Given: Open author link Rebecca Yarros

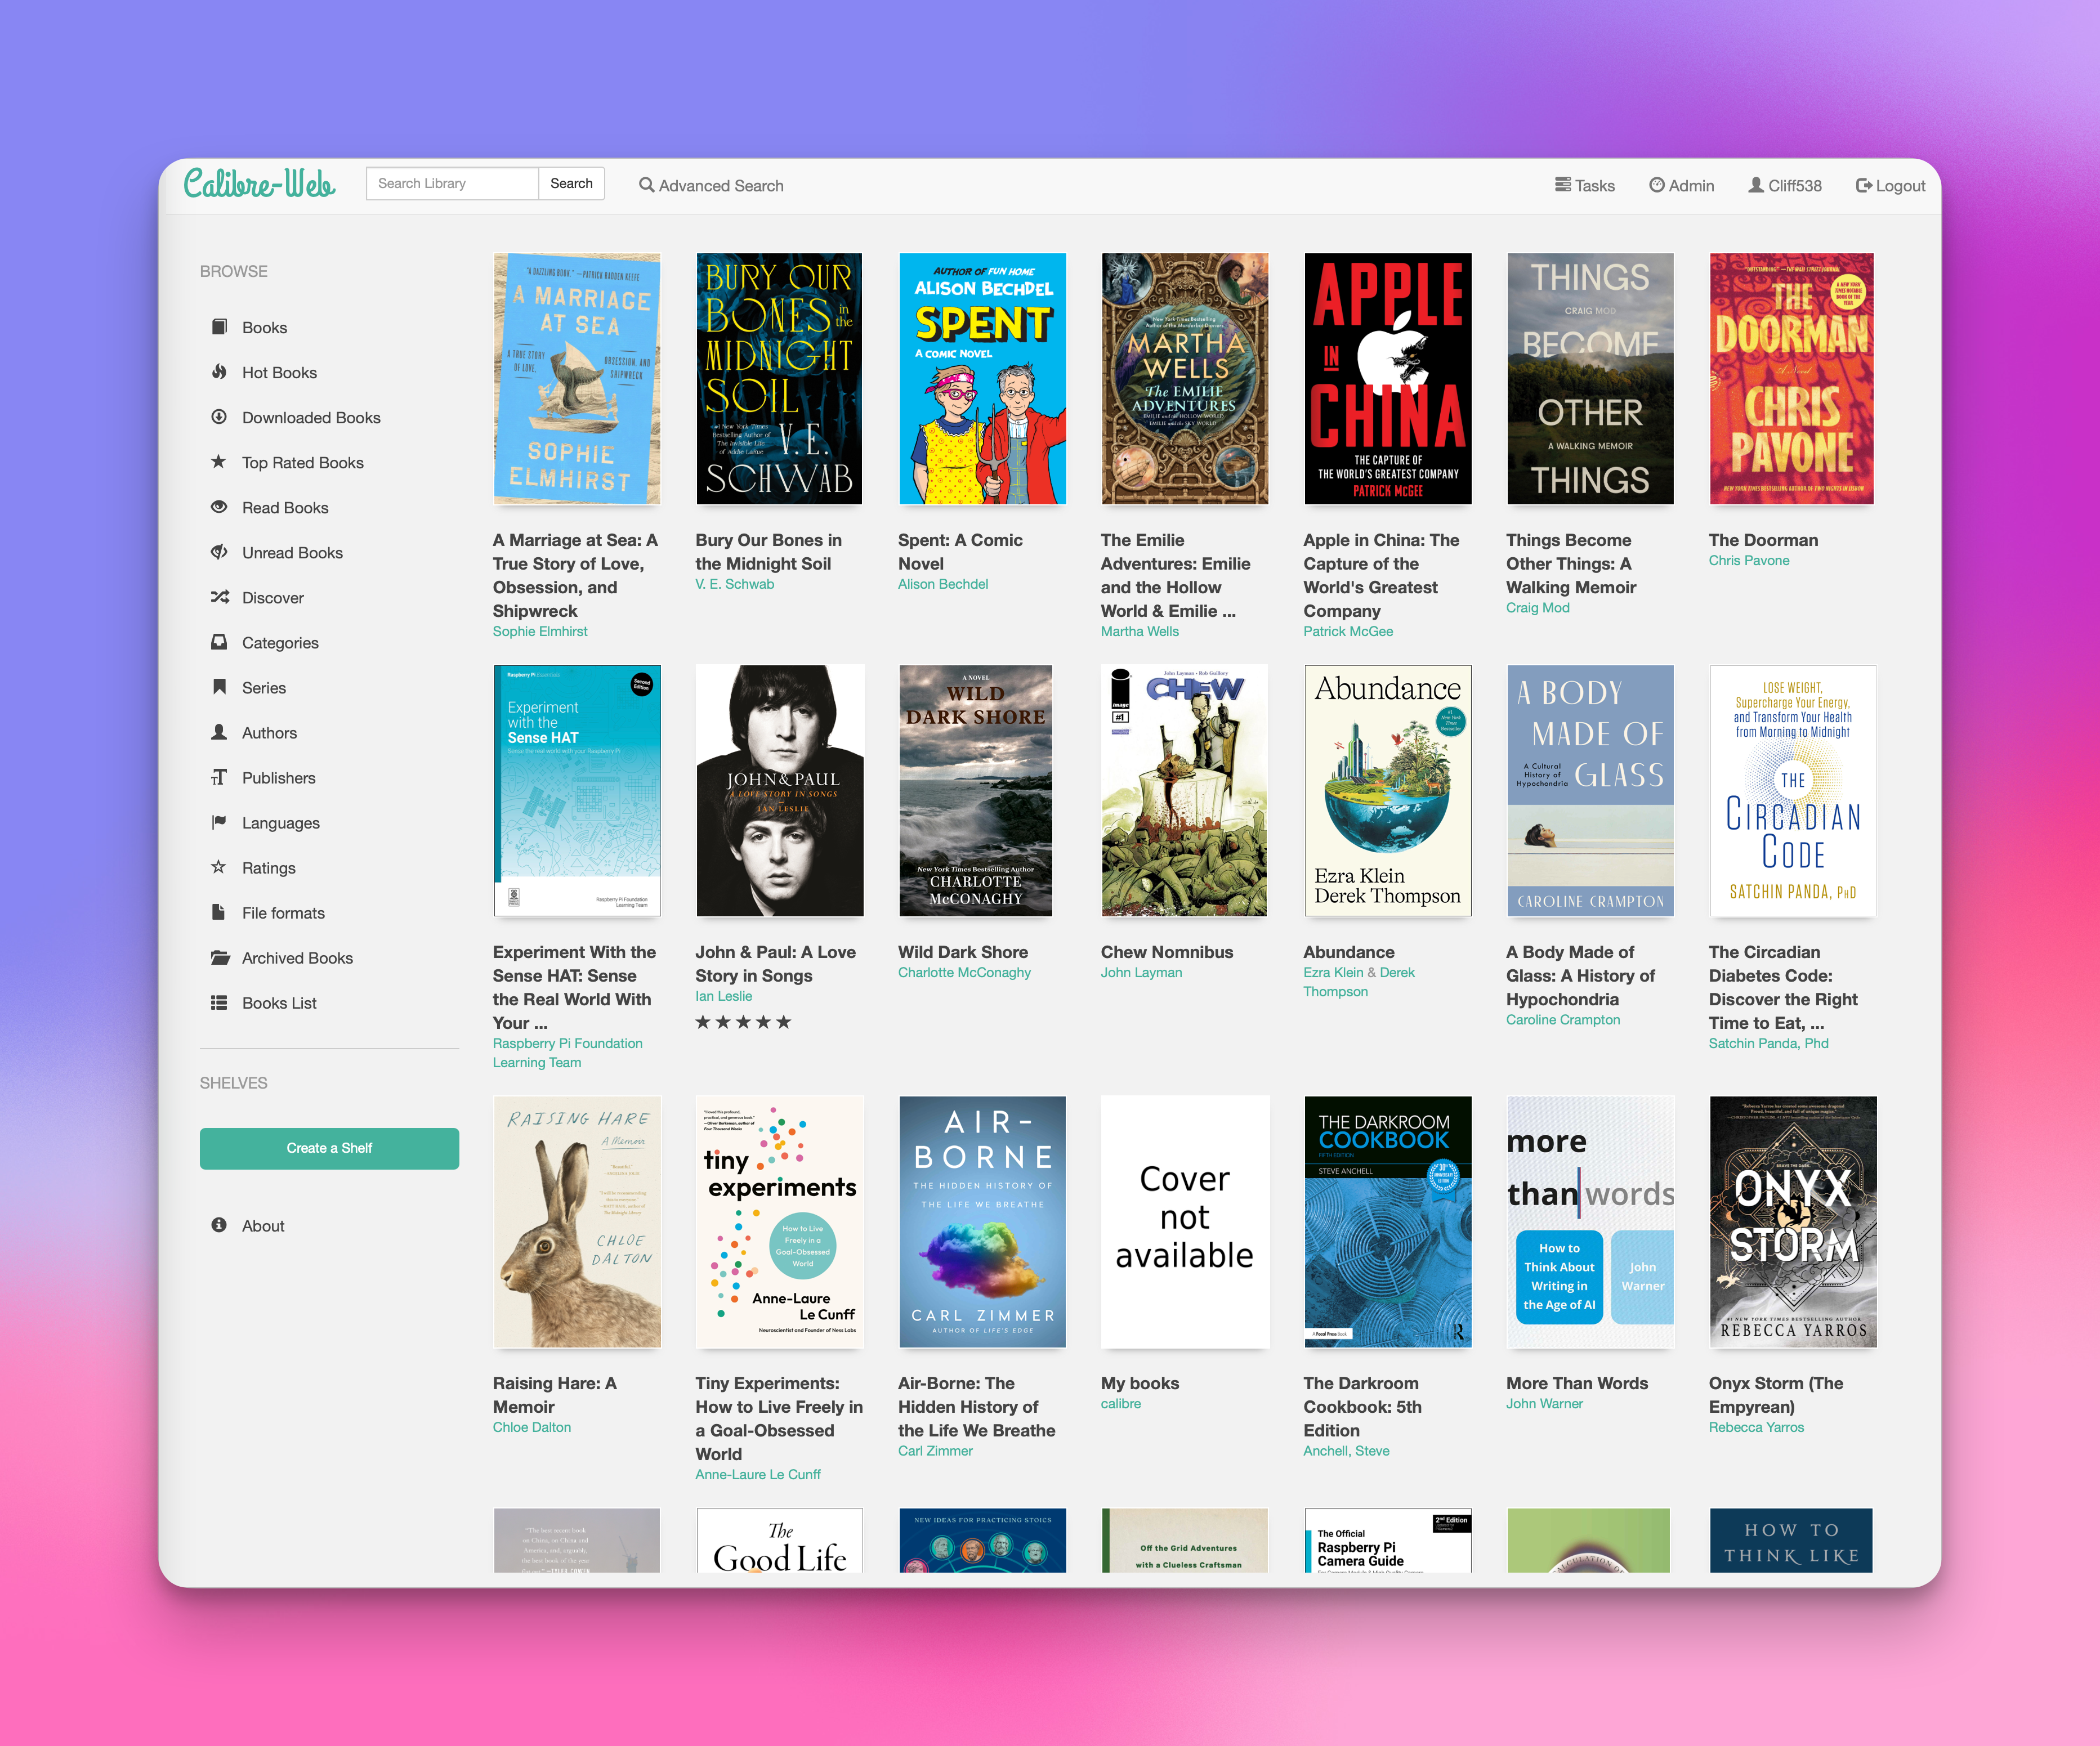Looking at the screenshot, I should coord(1755,1427).
